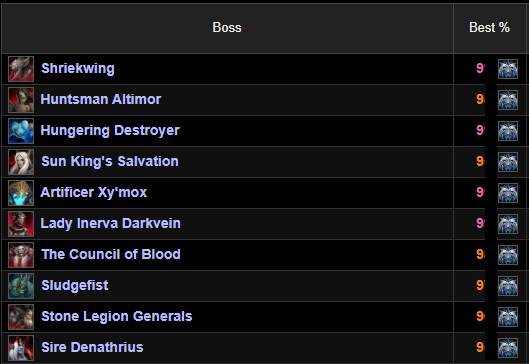Sort by the Boss column header
Viewport: 529px width, 364px height.
227,28
